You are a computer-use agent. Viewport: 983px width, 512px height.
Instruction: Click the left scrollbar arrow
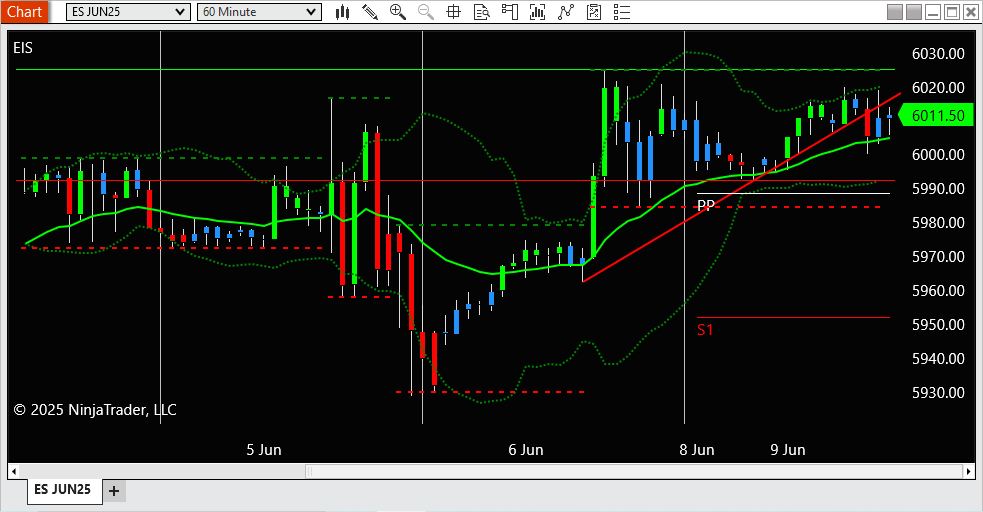tap(13, 471)
